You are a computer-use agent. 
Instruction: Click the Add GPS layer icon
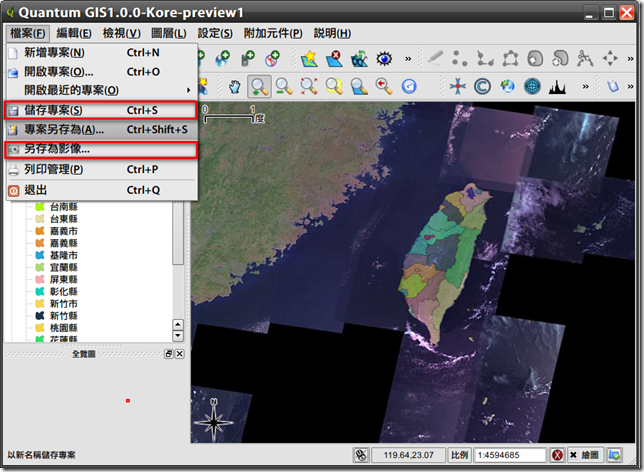(x=247, y=59)
